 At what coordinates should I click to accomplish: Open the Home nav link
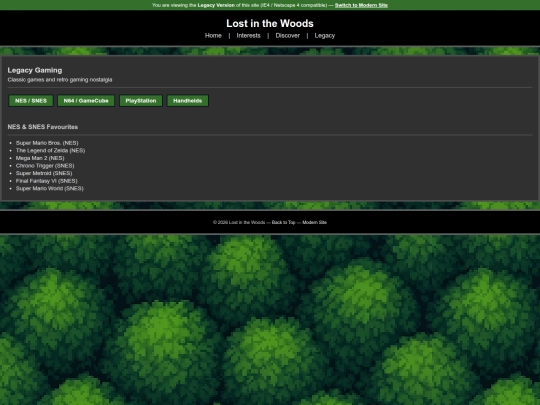coord(213,35)
